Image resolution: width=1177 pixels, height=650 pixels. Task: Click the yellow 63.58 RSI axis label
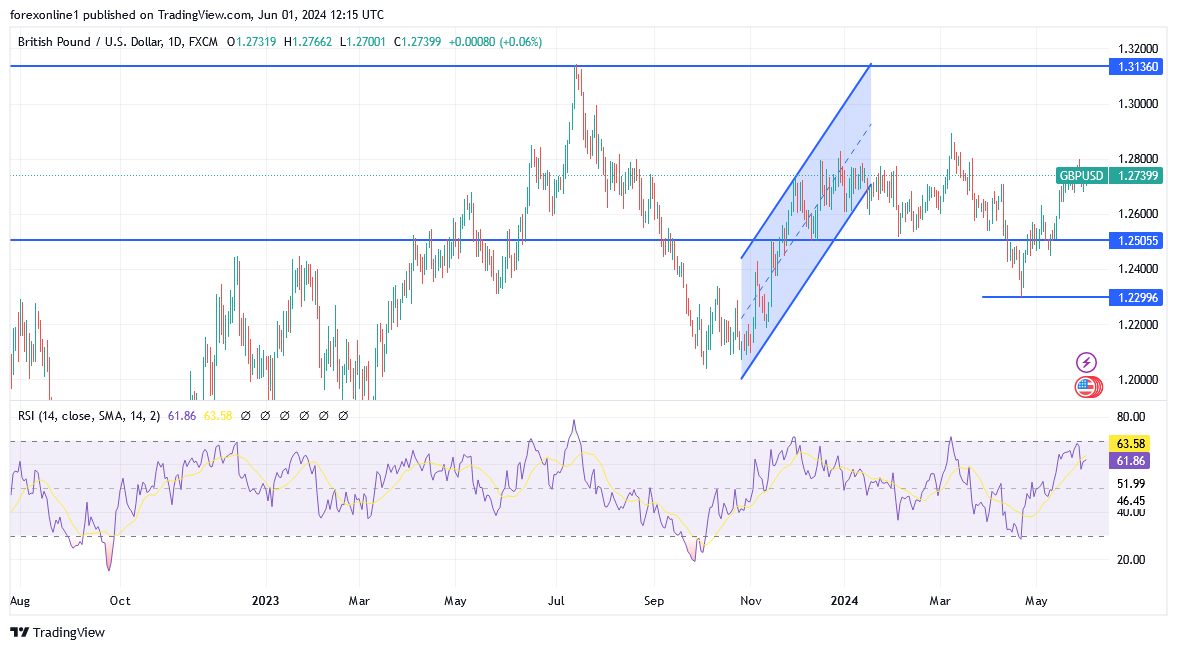point(1130,444)
